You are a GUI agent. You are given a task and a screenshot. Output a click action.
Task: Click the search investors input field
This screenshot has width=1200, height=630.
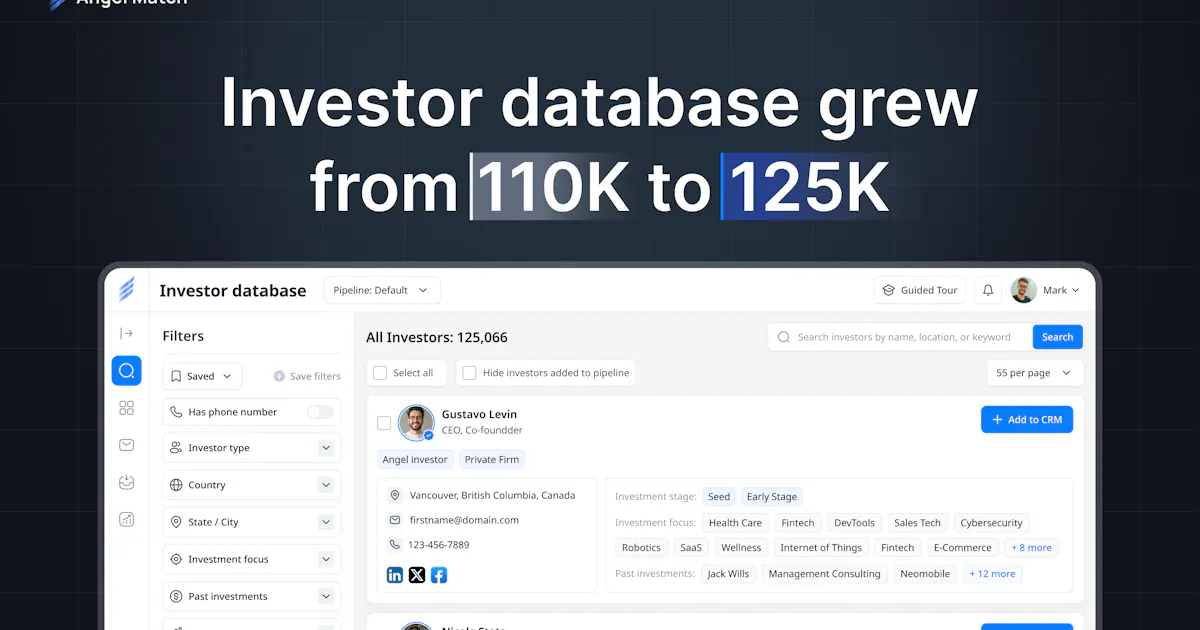tap(900, 337)
